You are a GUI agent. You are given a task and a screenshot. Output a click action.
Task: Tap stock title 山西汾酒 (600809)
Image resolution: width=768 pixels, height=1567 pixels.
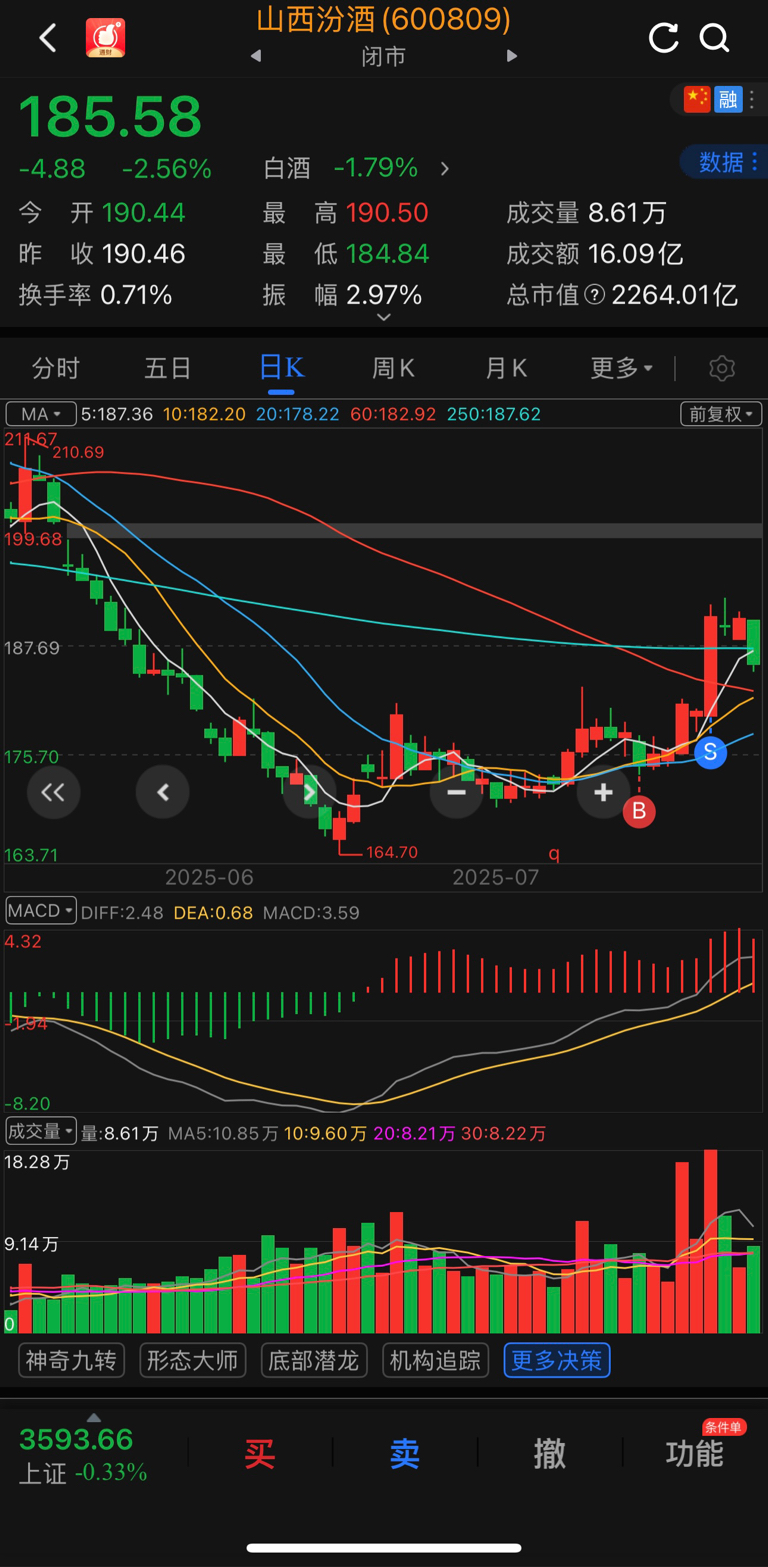point(384,19)
